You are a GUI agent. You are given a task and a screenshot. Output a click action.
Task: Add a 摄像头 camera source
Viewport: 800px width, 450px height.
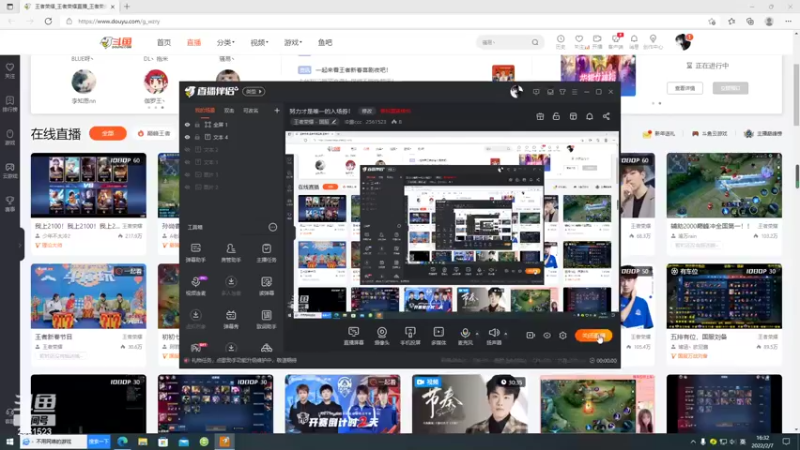click(382, 336)
